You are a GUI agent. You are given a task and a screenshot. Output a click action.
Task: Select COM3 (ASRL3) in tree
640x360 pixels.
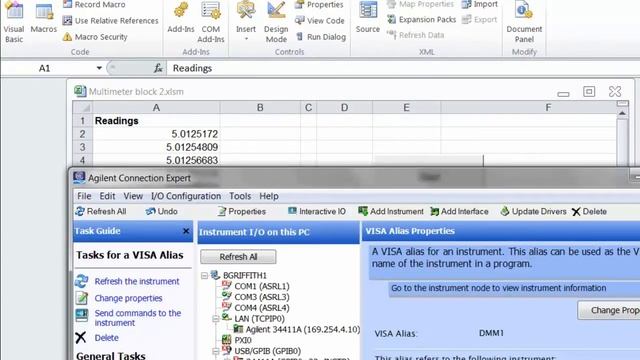point(262,297)
